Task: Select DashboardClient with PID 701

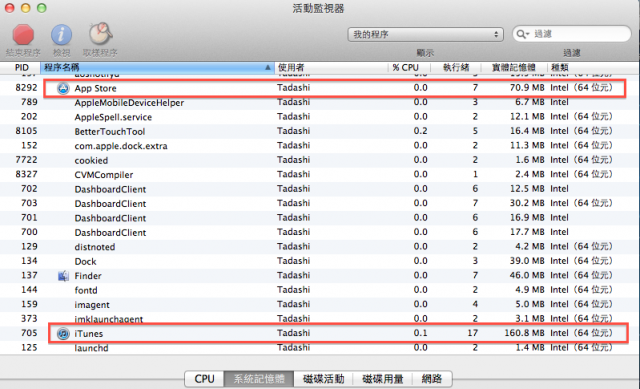Action: [x=320, y=218]
